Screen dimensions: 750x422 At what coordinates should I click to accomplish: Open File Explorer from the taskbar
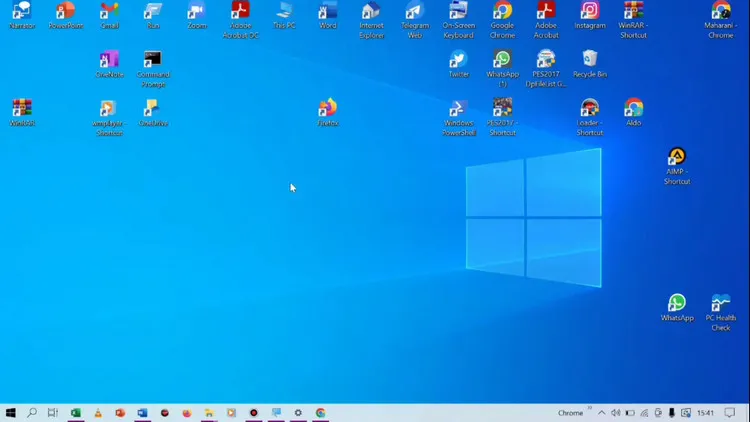click(209, 412)
